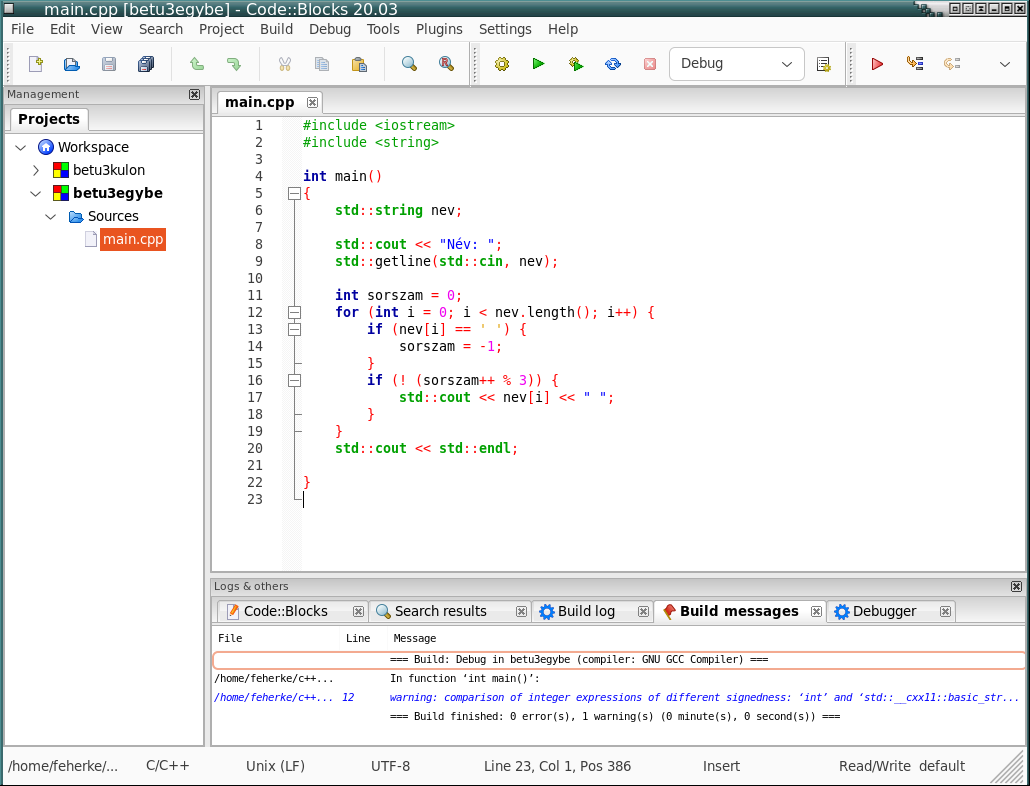Select the signedness warning message row

pyautogui.click(x=618, y=697)
